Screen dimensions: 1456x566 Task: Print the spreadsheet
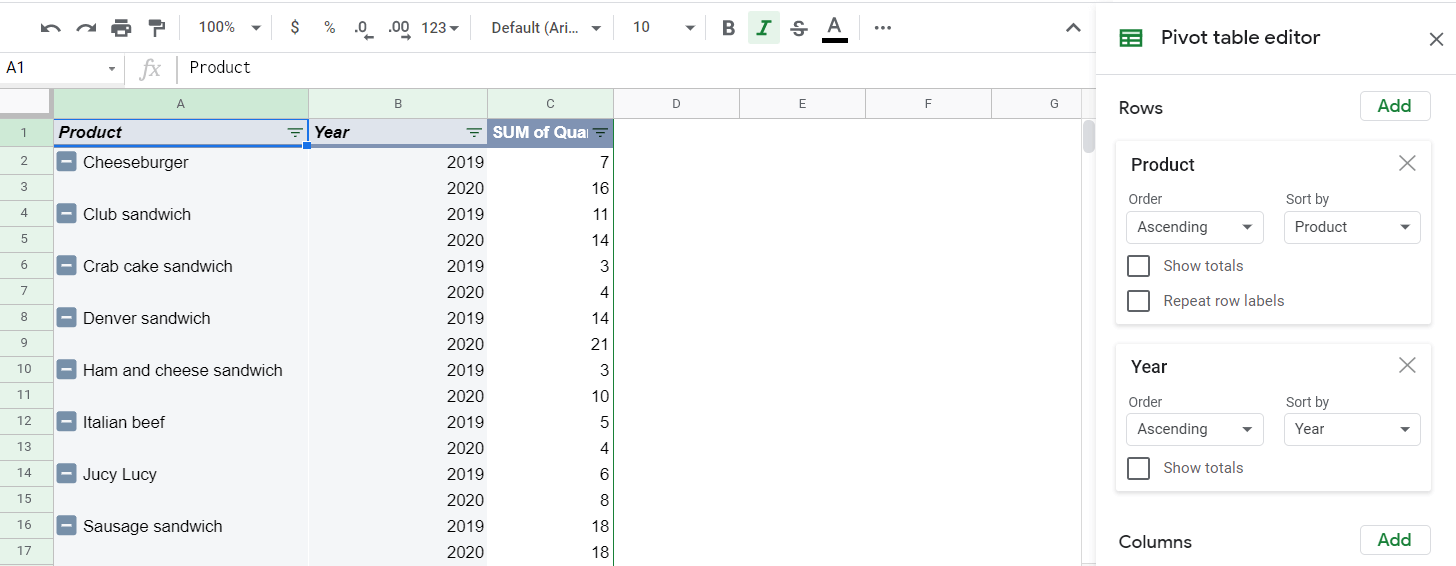(x=121, y=28)
